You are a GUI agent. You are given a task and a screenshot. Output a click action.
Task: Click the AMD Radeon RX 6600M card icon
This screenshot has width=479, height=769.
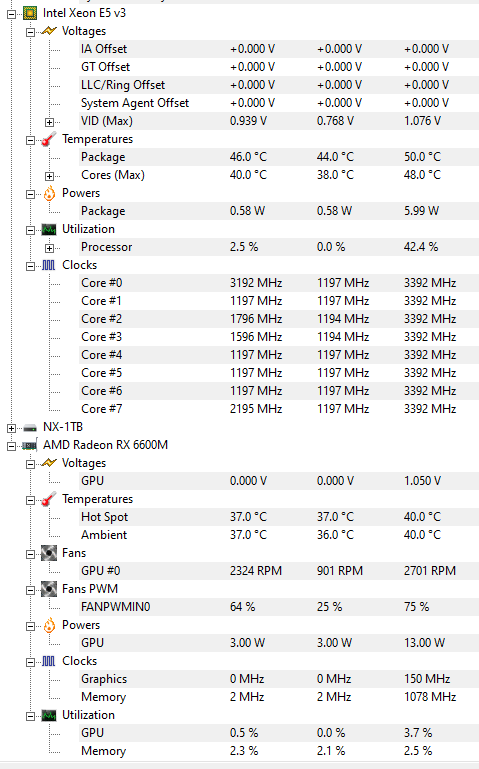click(x=30, y=445)
